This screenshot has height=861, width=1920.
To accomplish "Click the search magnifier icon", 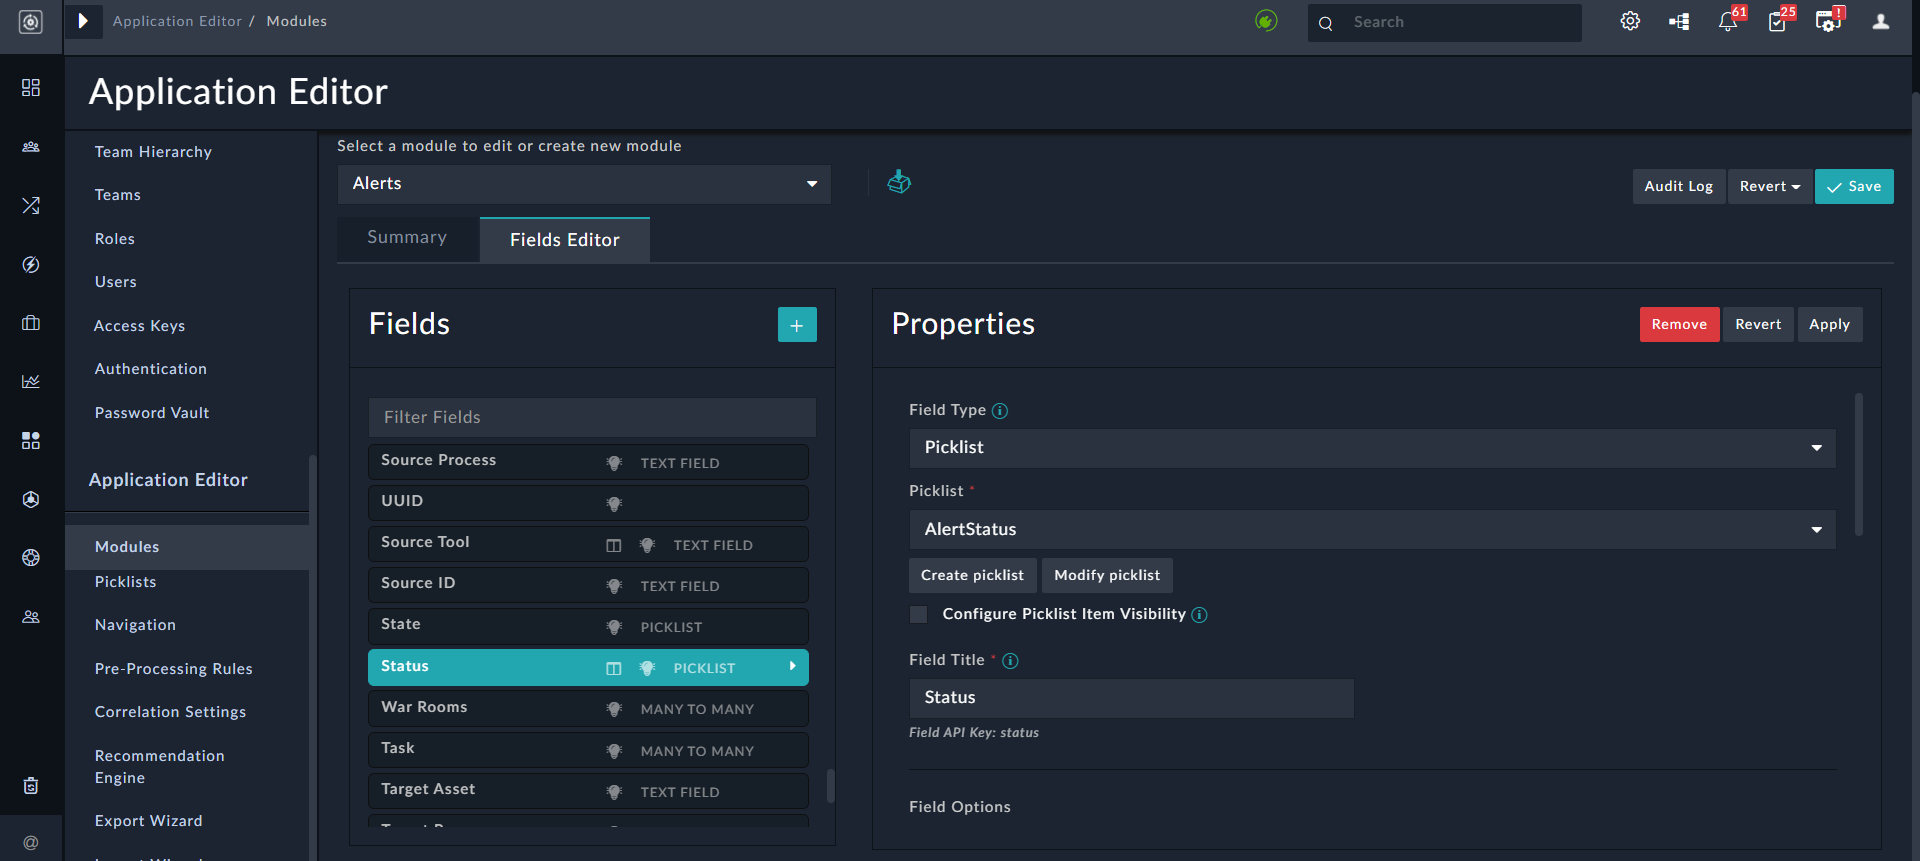I will pos(1326,23).
